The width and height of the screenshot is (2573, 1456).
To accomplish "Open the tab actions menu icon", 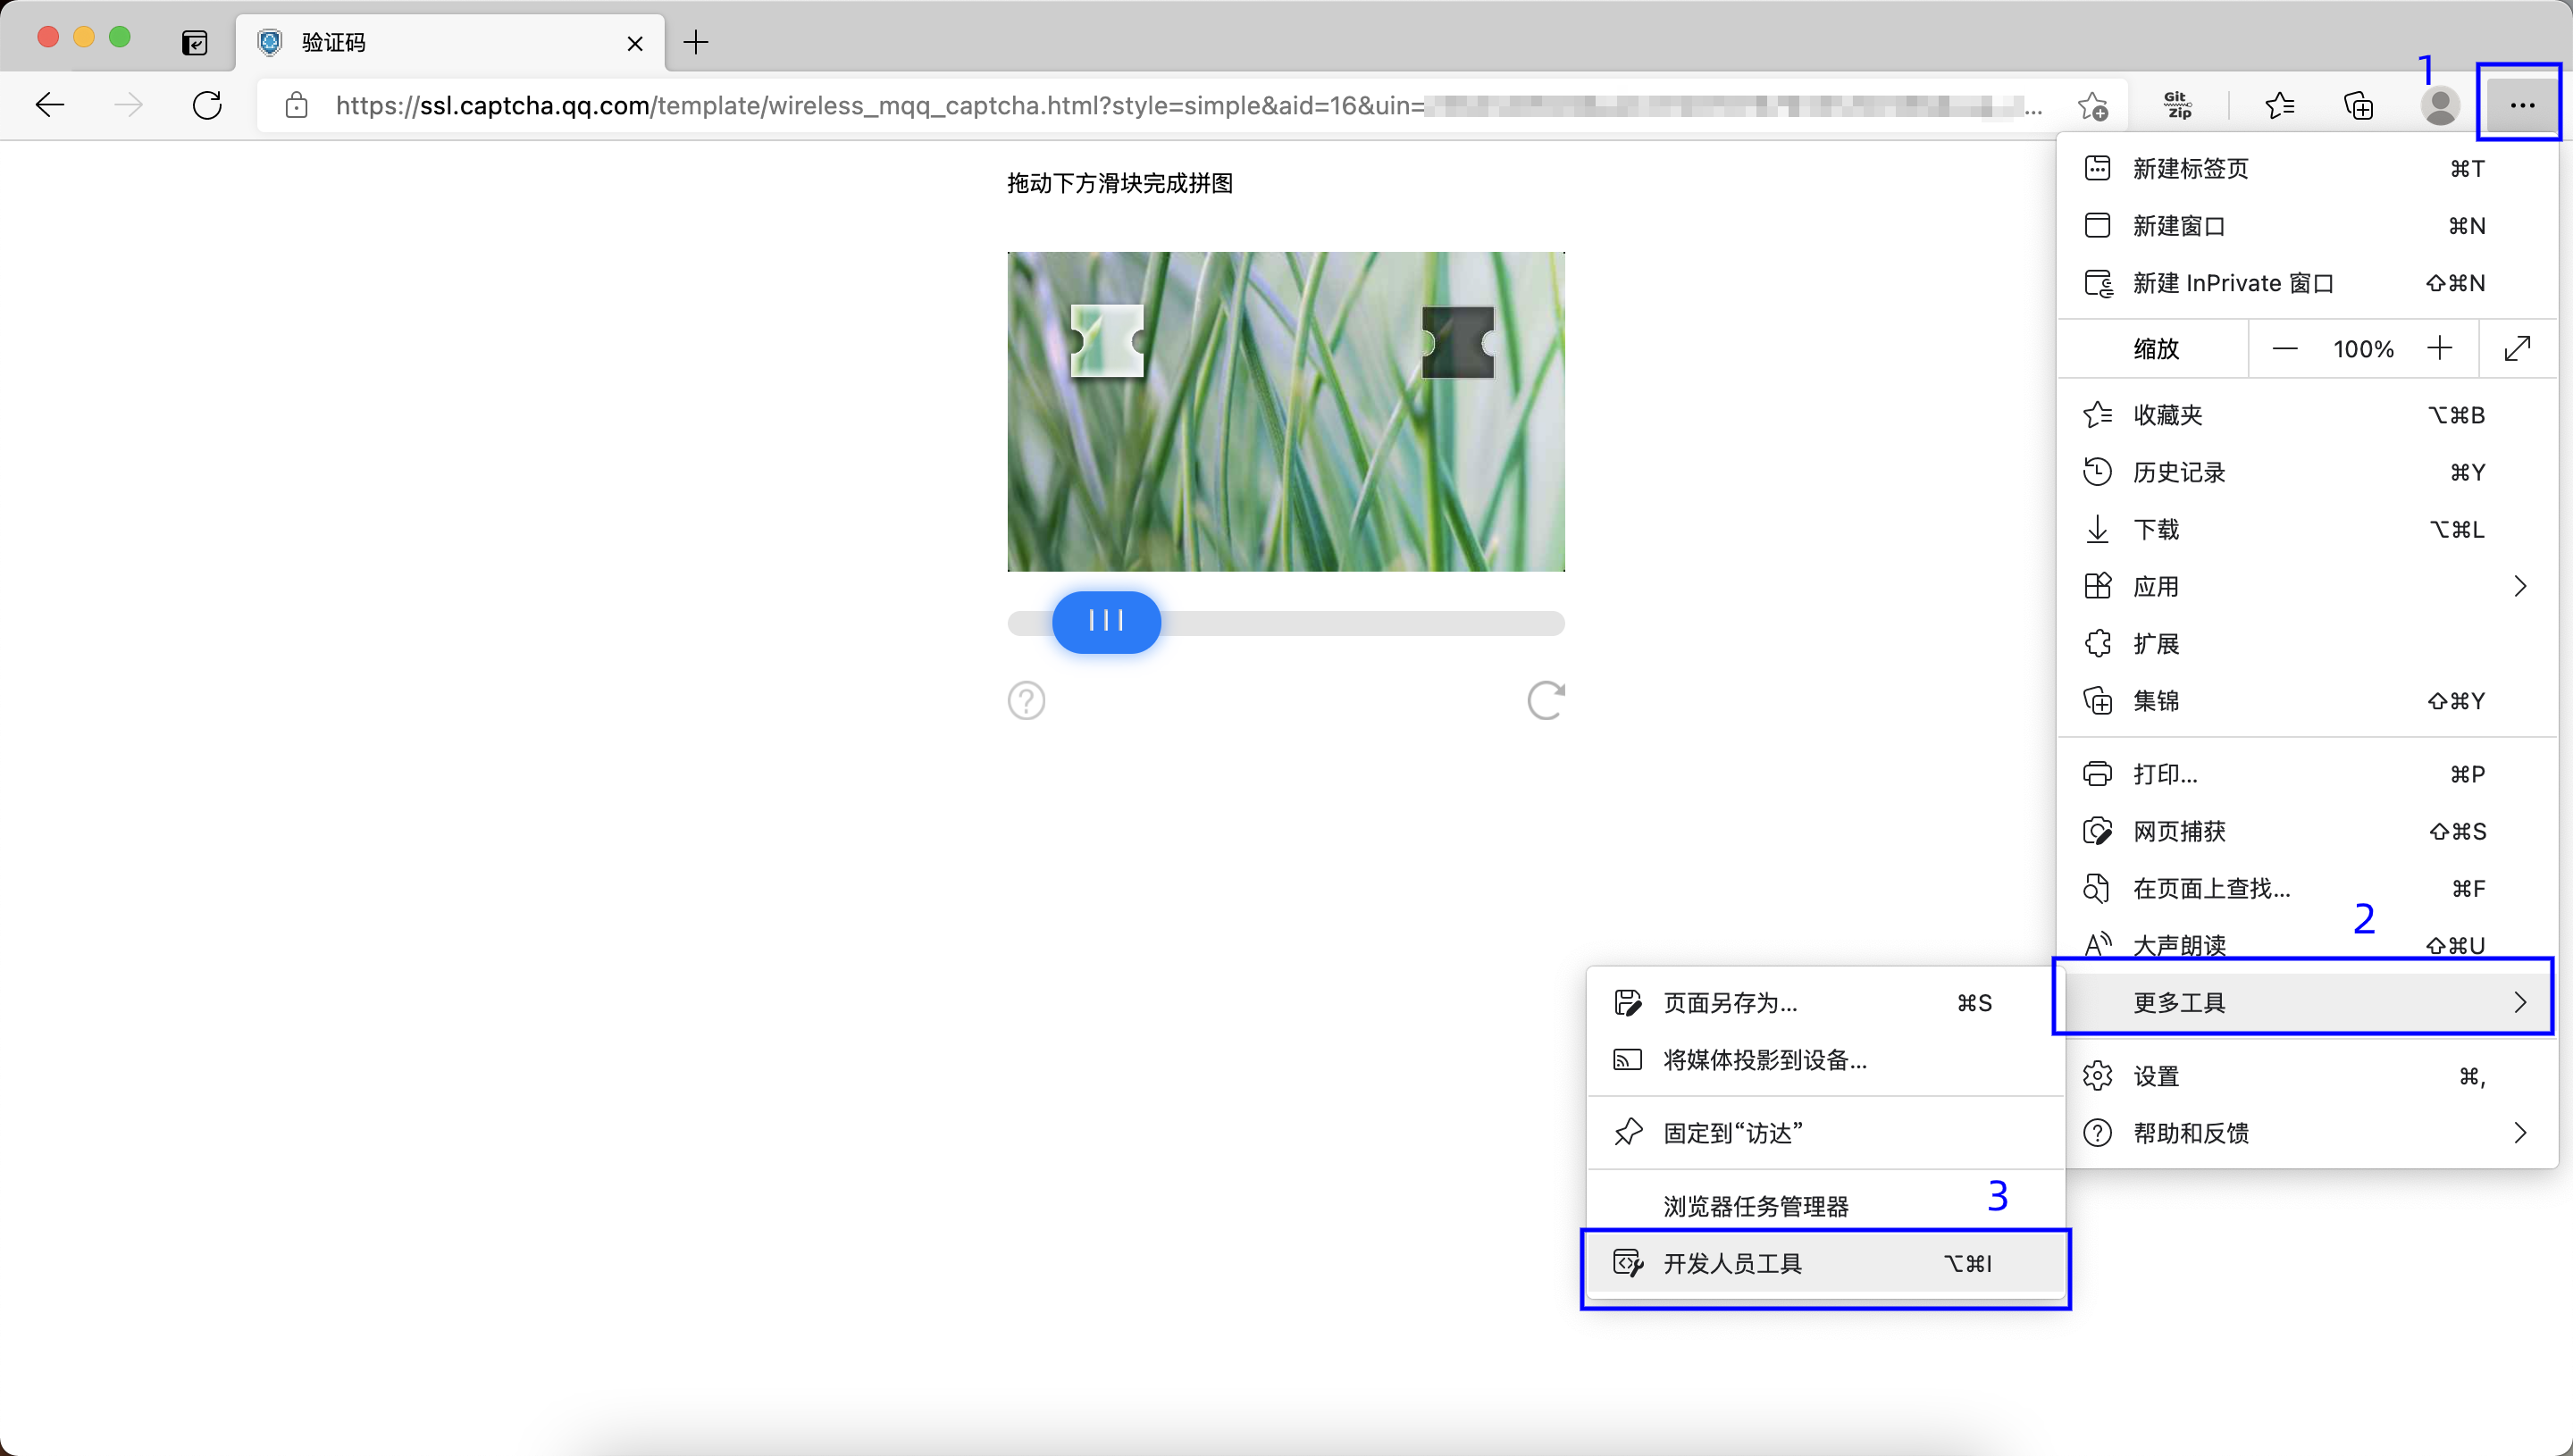I will coord(195,43).
